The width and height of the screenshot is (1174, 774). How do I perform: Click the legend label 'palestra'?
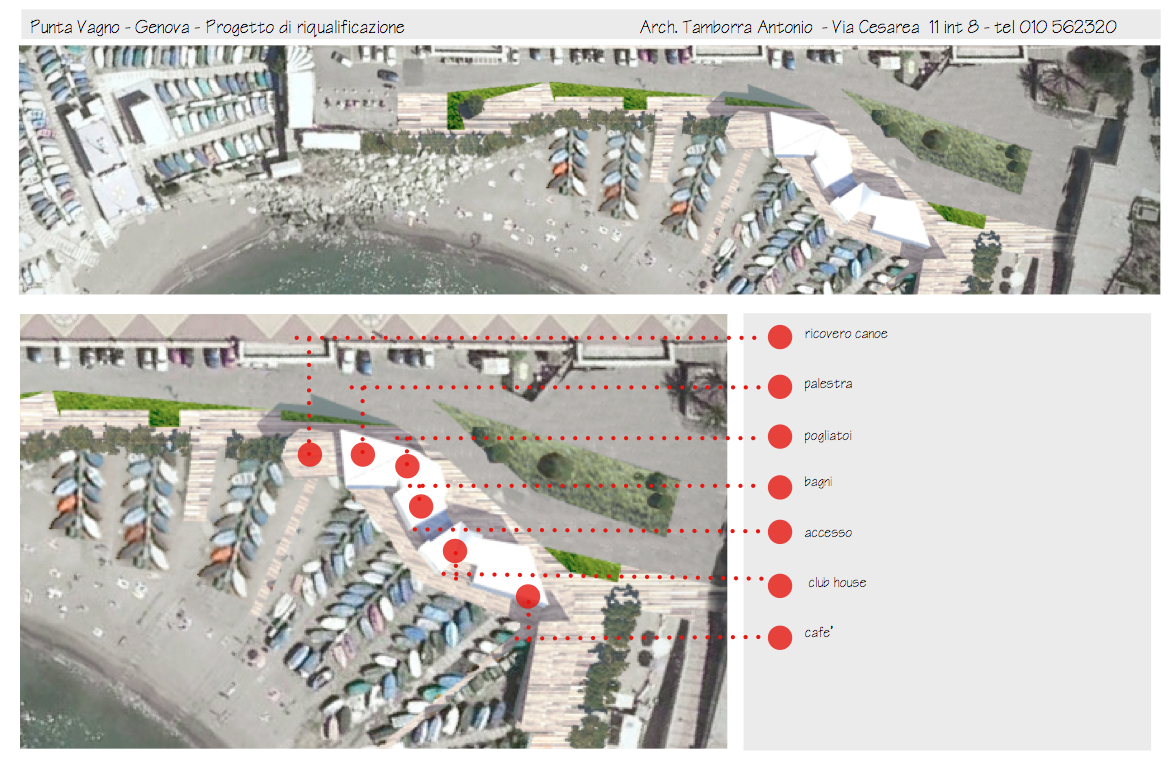828,384
